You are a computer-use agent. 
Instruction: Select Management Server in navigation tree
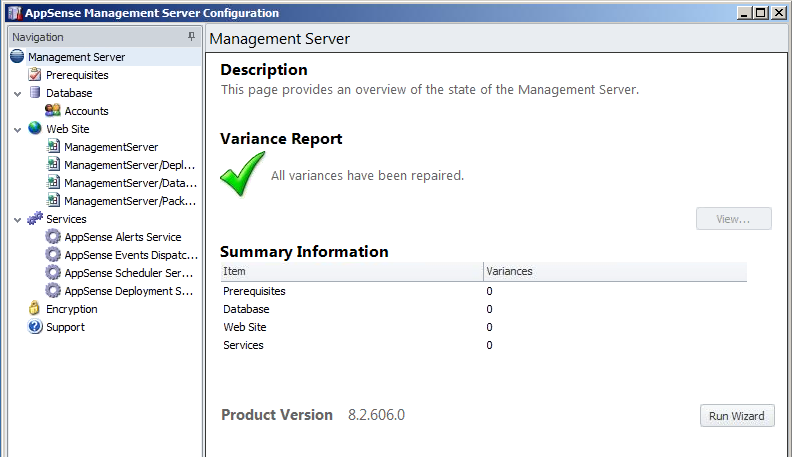pos(76,57)
